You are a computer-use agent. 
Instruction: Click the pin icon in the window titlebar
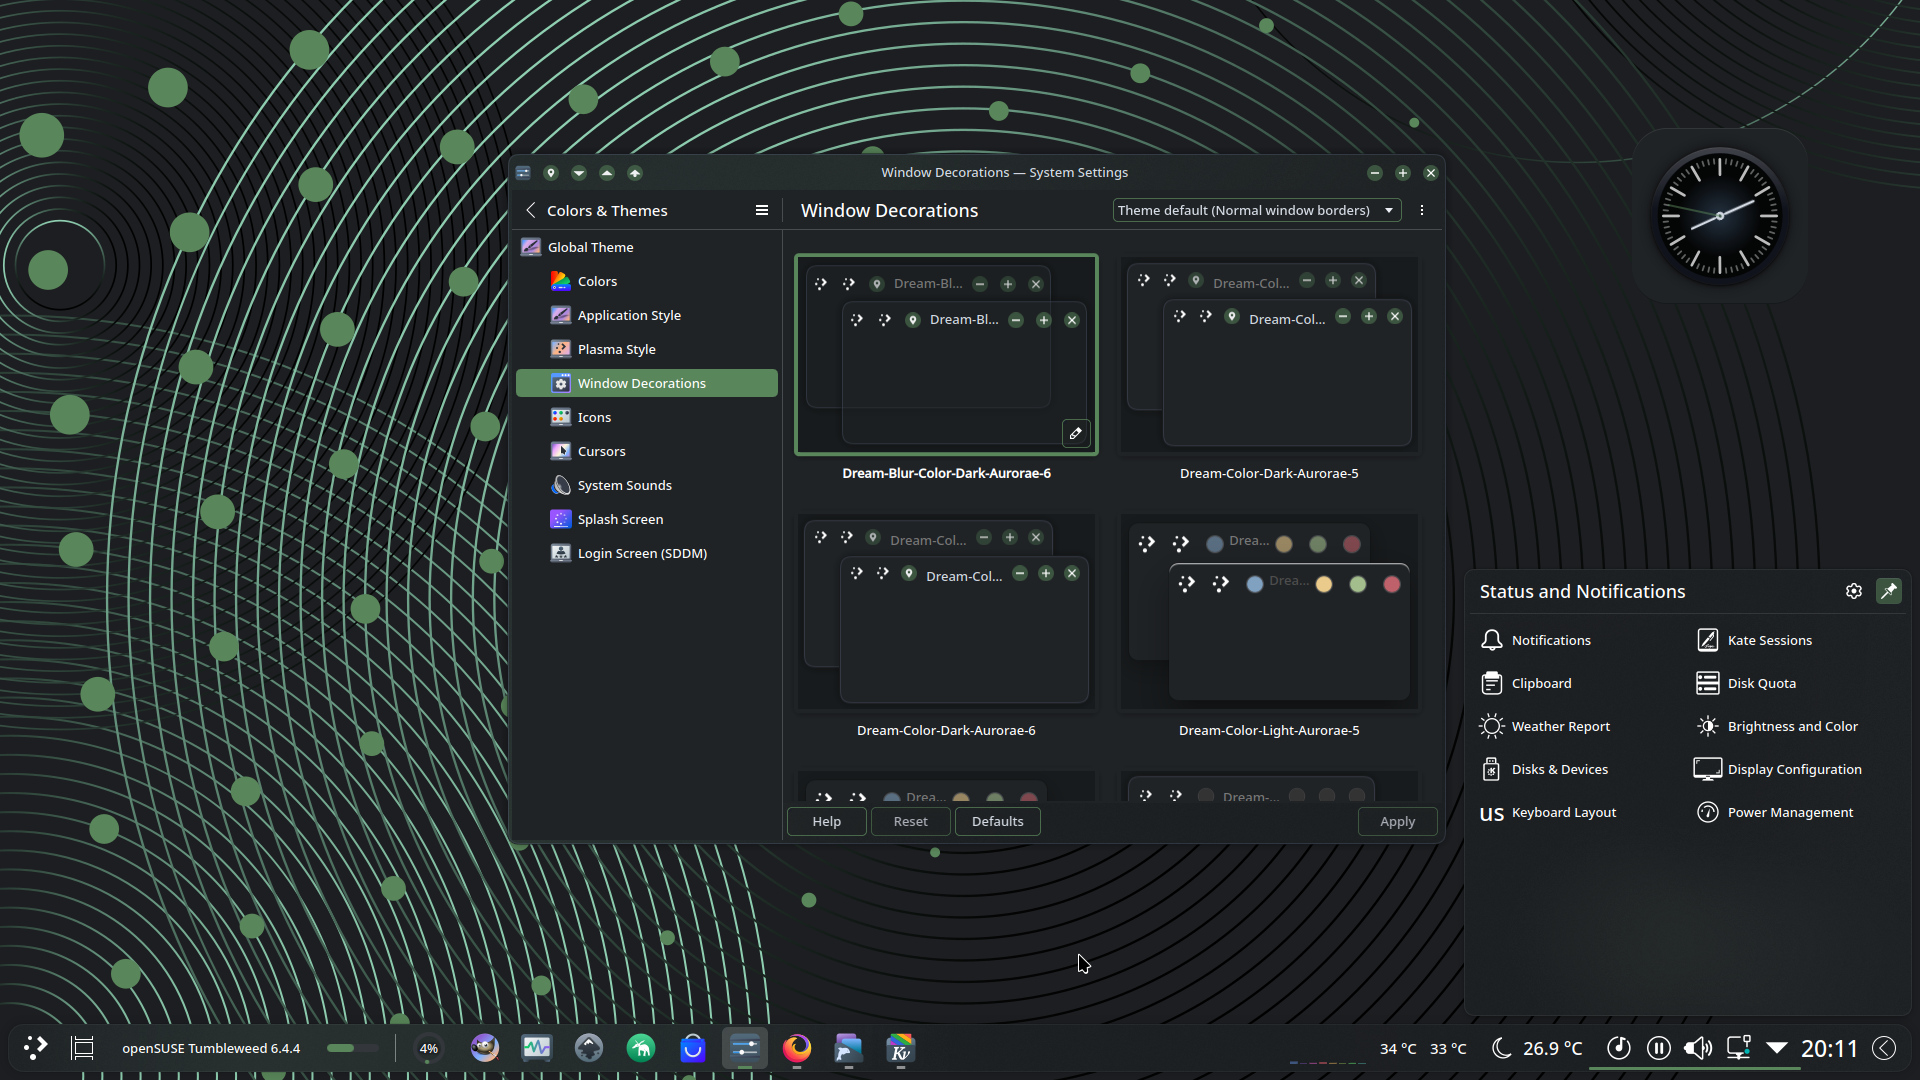[551, 173]
